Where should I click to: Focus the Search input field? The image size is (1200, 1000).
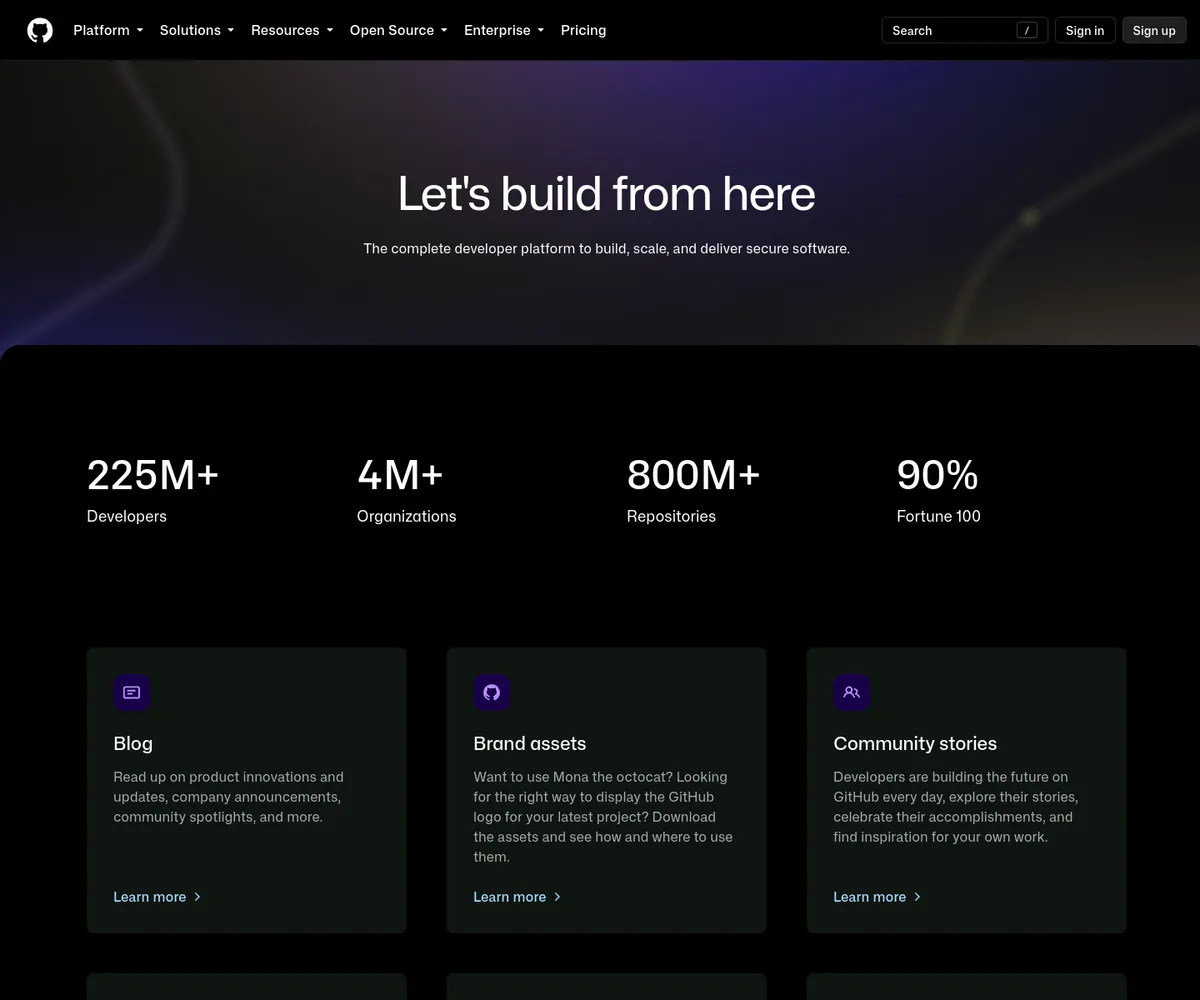click(x=964, y=30)
